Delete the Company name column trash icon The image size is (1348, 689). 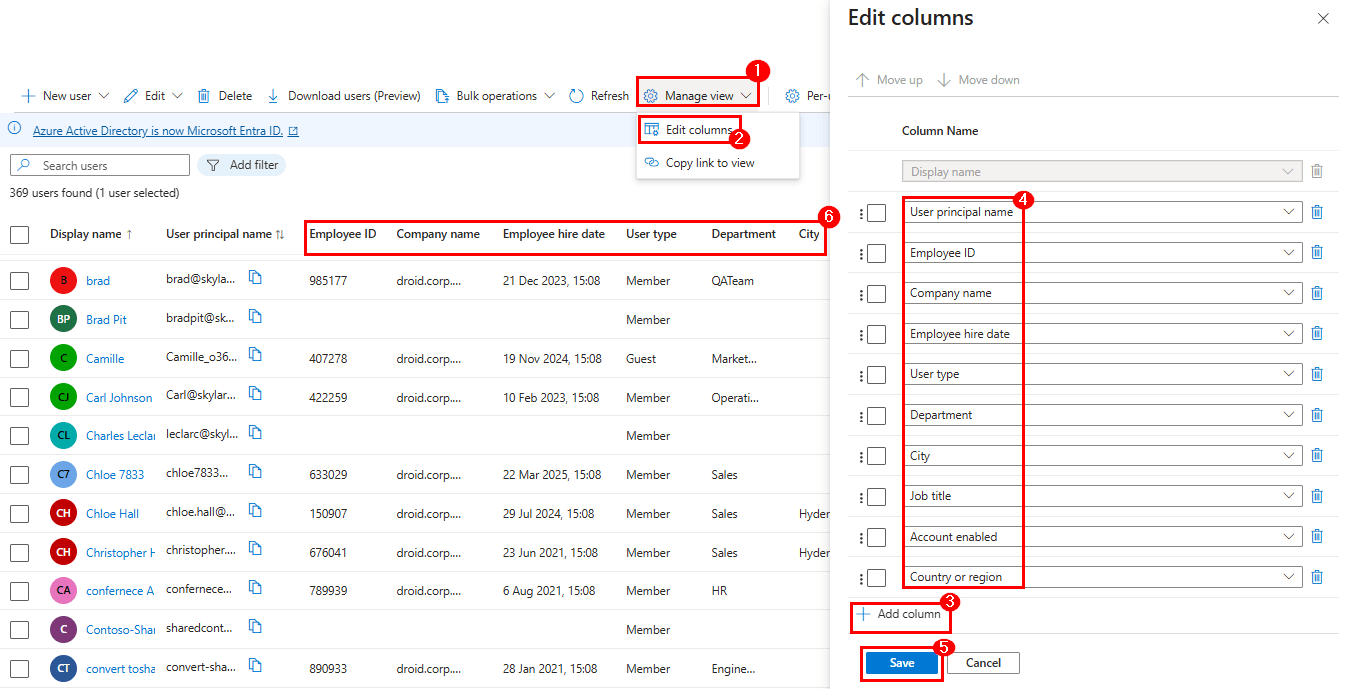[x=1317, y=293]
